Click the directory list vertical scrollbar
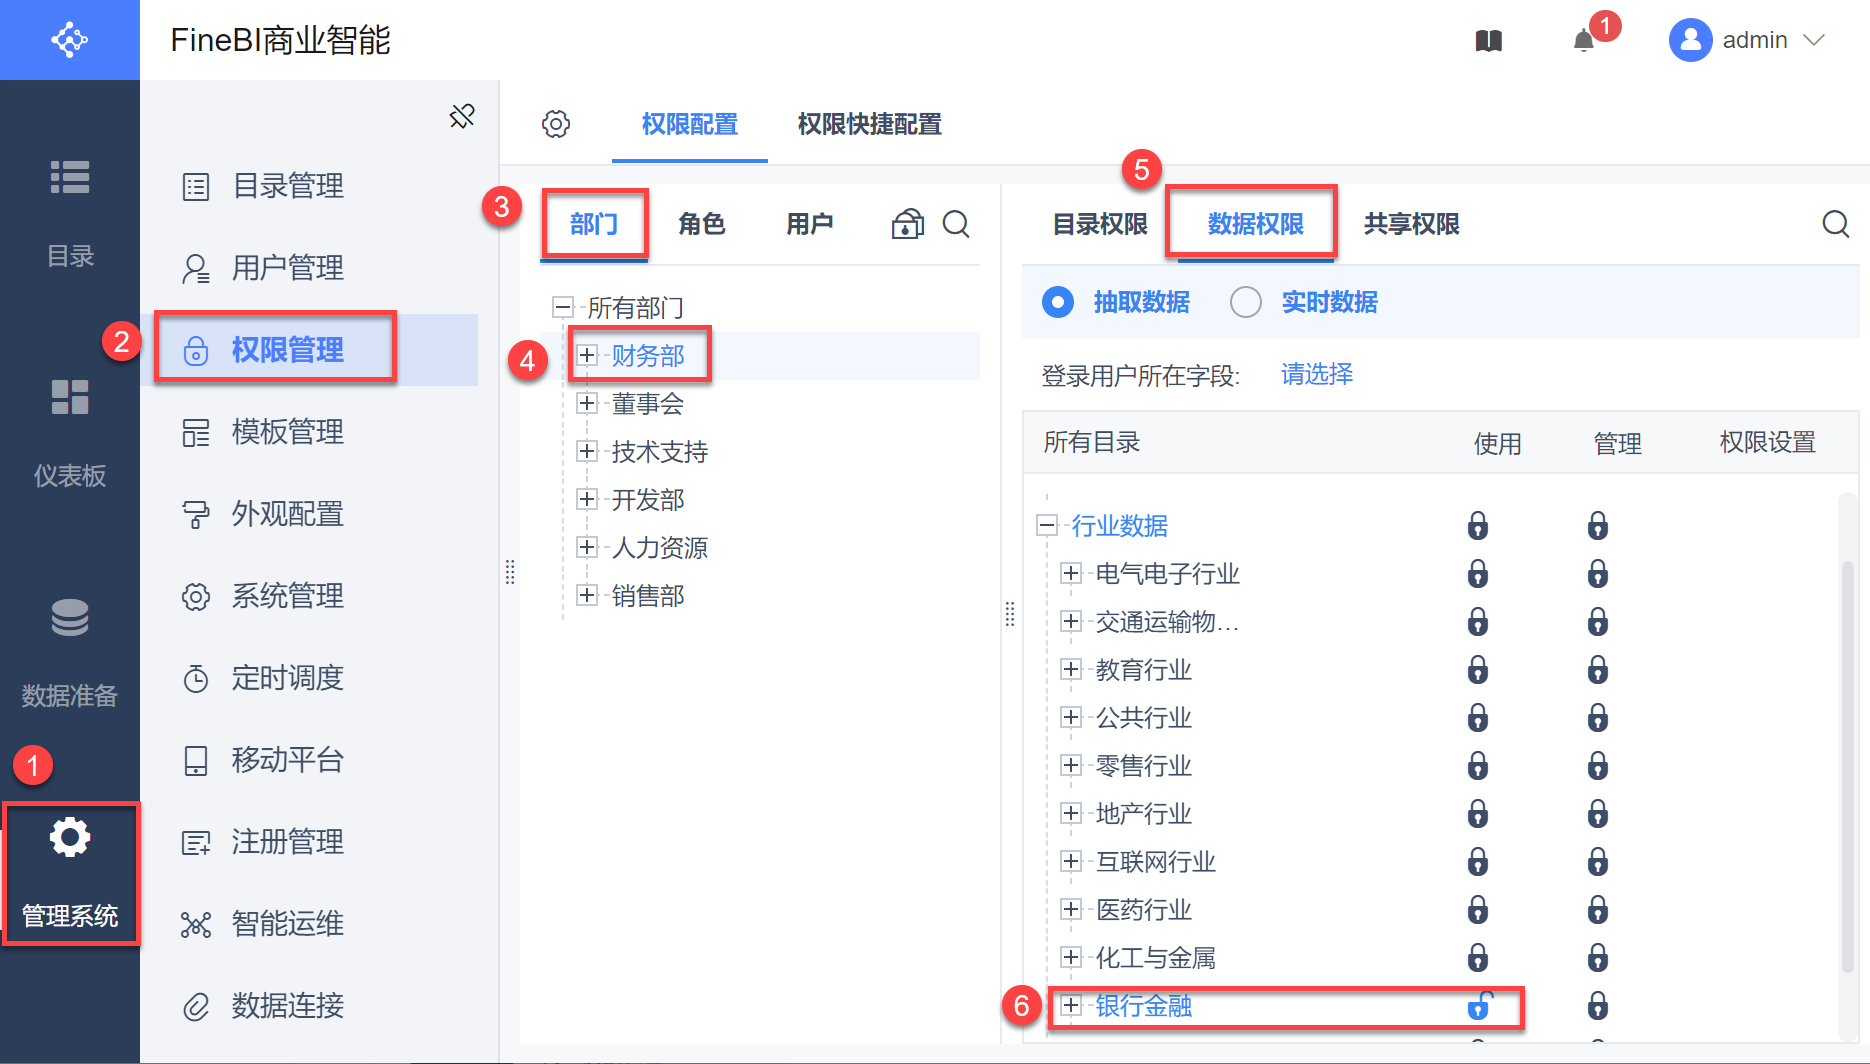The height and width of the screenshot is (1064, 1870). [x=1848, y=765]
